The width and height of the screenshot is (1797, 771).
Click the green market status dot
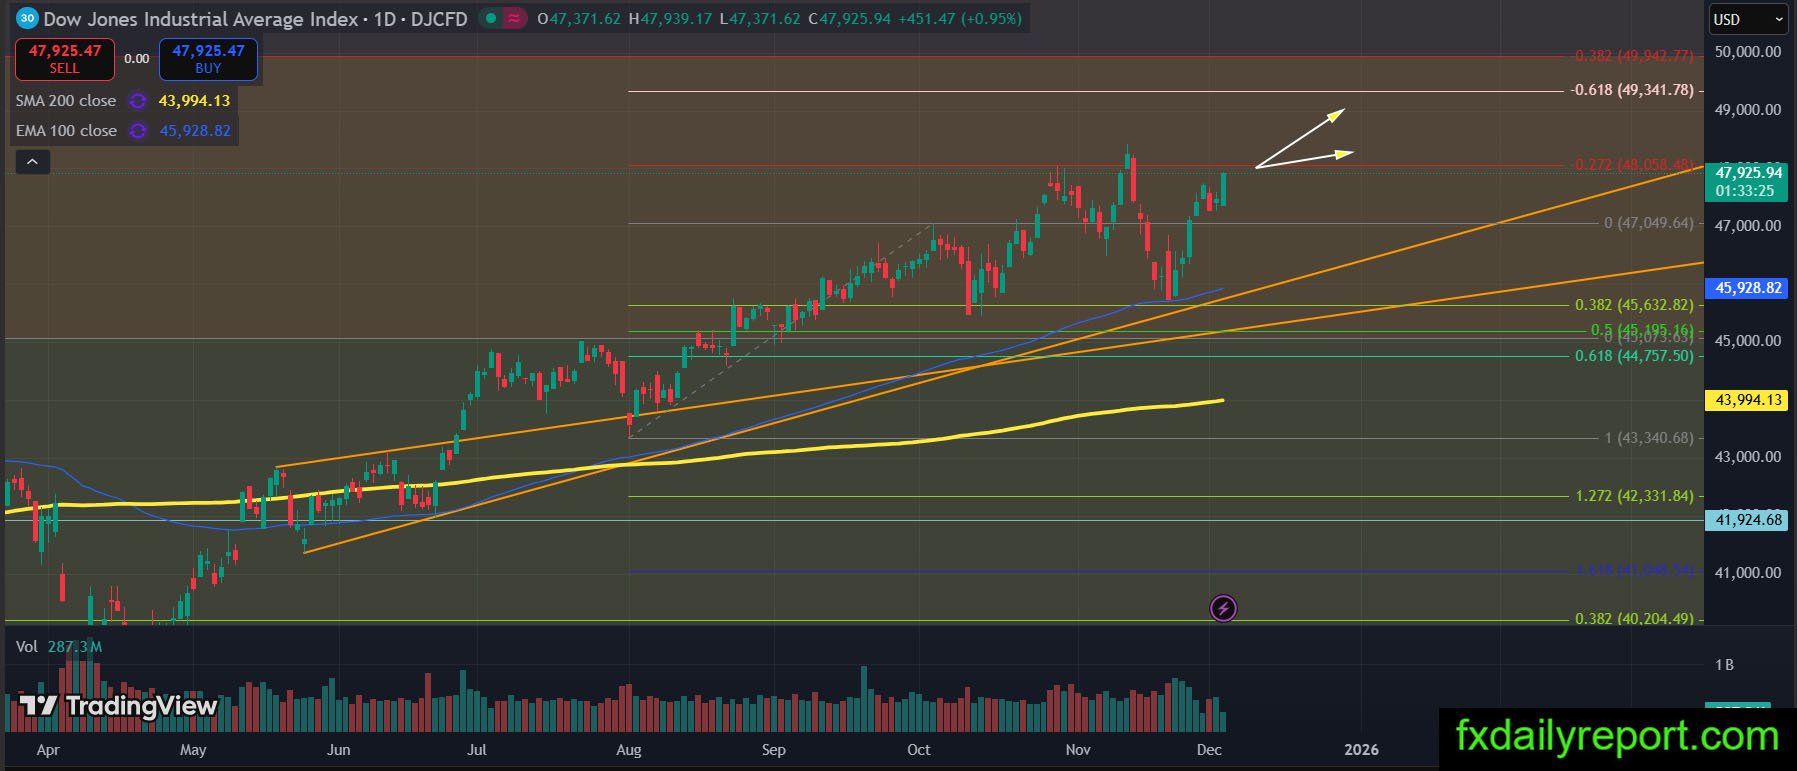point(490,18)
